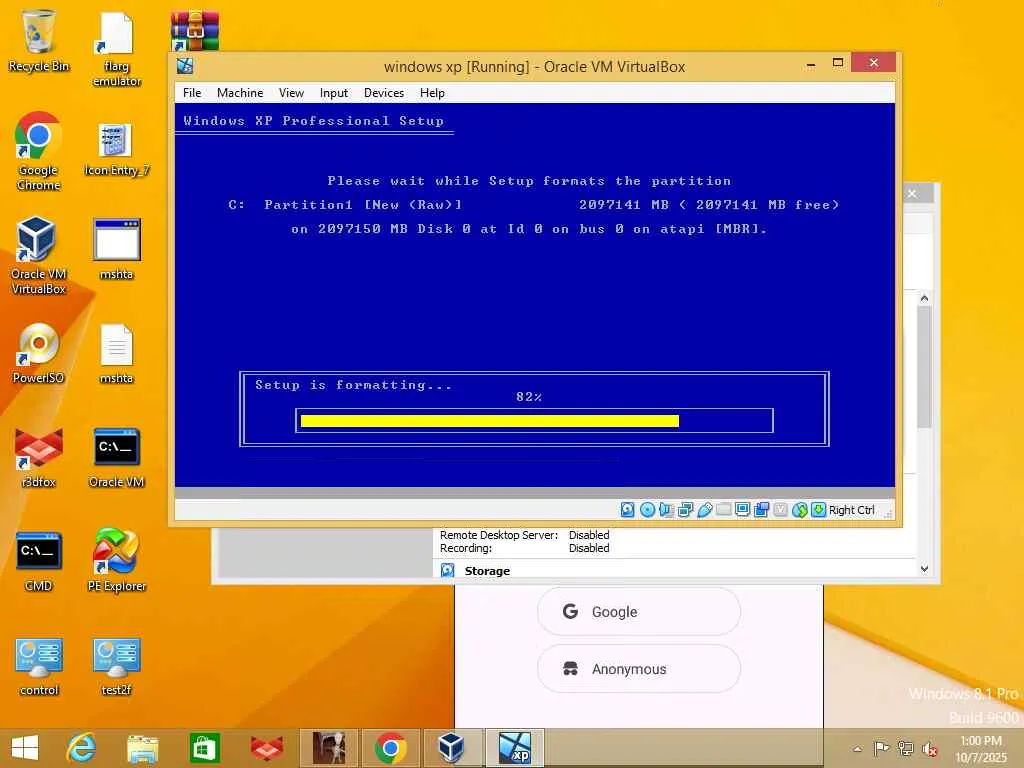Open File Explorer from the taskbar

[142, 748]
